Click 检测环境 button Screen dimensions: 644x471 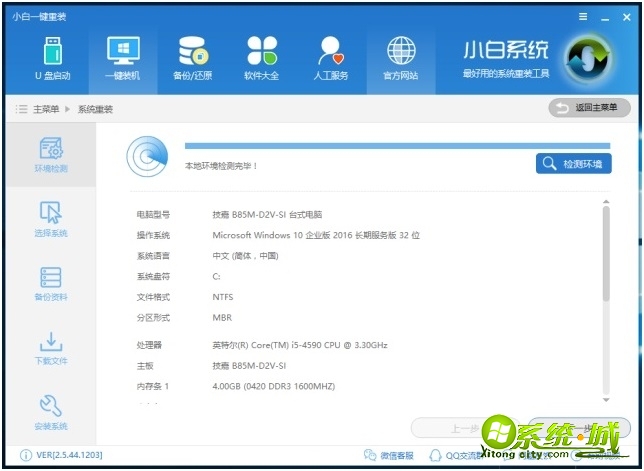coord(573,164)
